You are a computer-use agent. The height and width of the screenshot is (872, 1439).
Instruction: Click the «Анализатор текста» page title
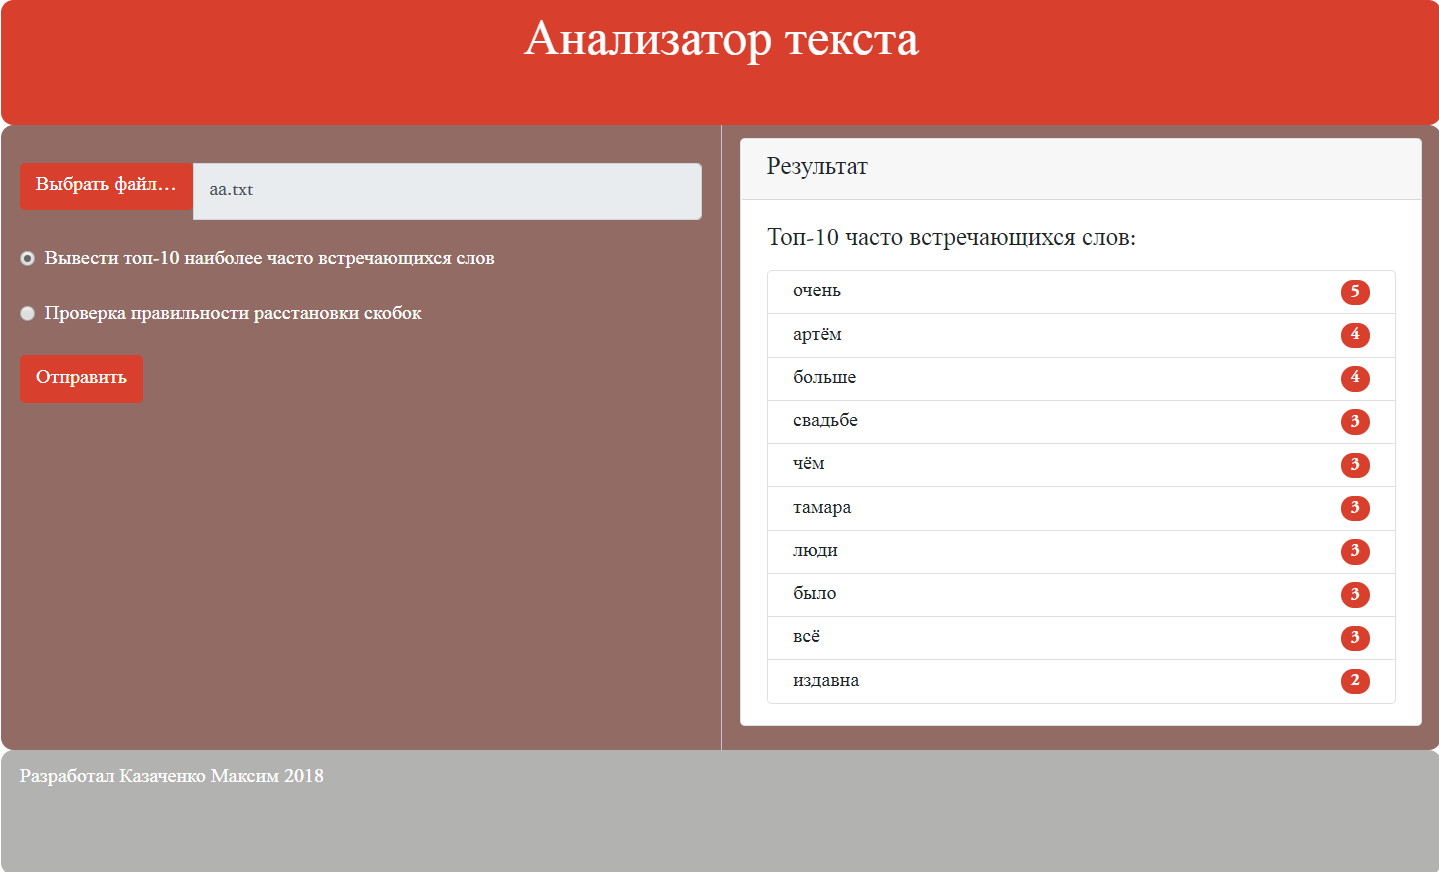[719, 41]
